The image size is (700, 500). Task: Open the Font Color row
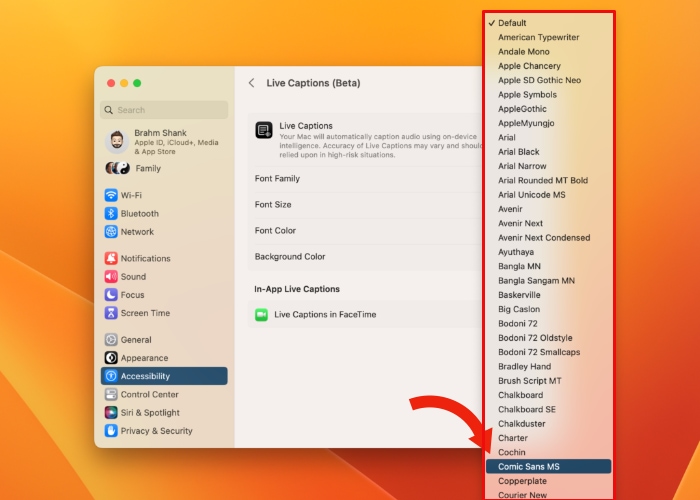pyautogui.click(x=365, y=231)
